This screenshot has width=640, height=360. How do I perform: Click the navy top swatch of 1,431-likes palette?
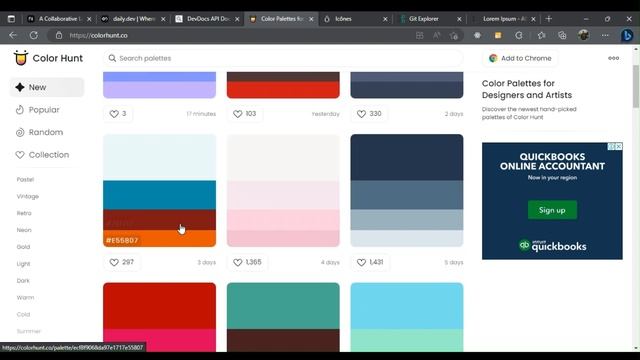(407, 158)
